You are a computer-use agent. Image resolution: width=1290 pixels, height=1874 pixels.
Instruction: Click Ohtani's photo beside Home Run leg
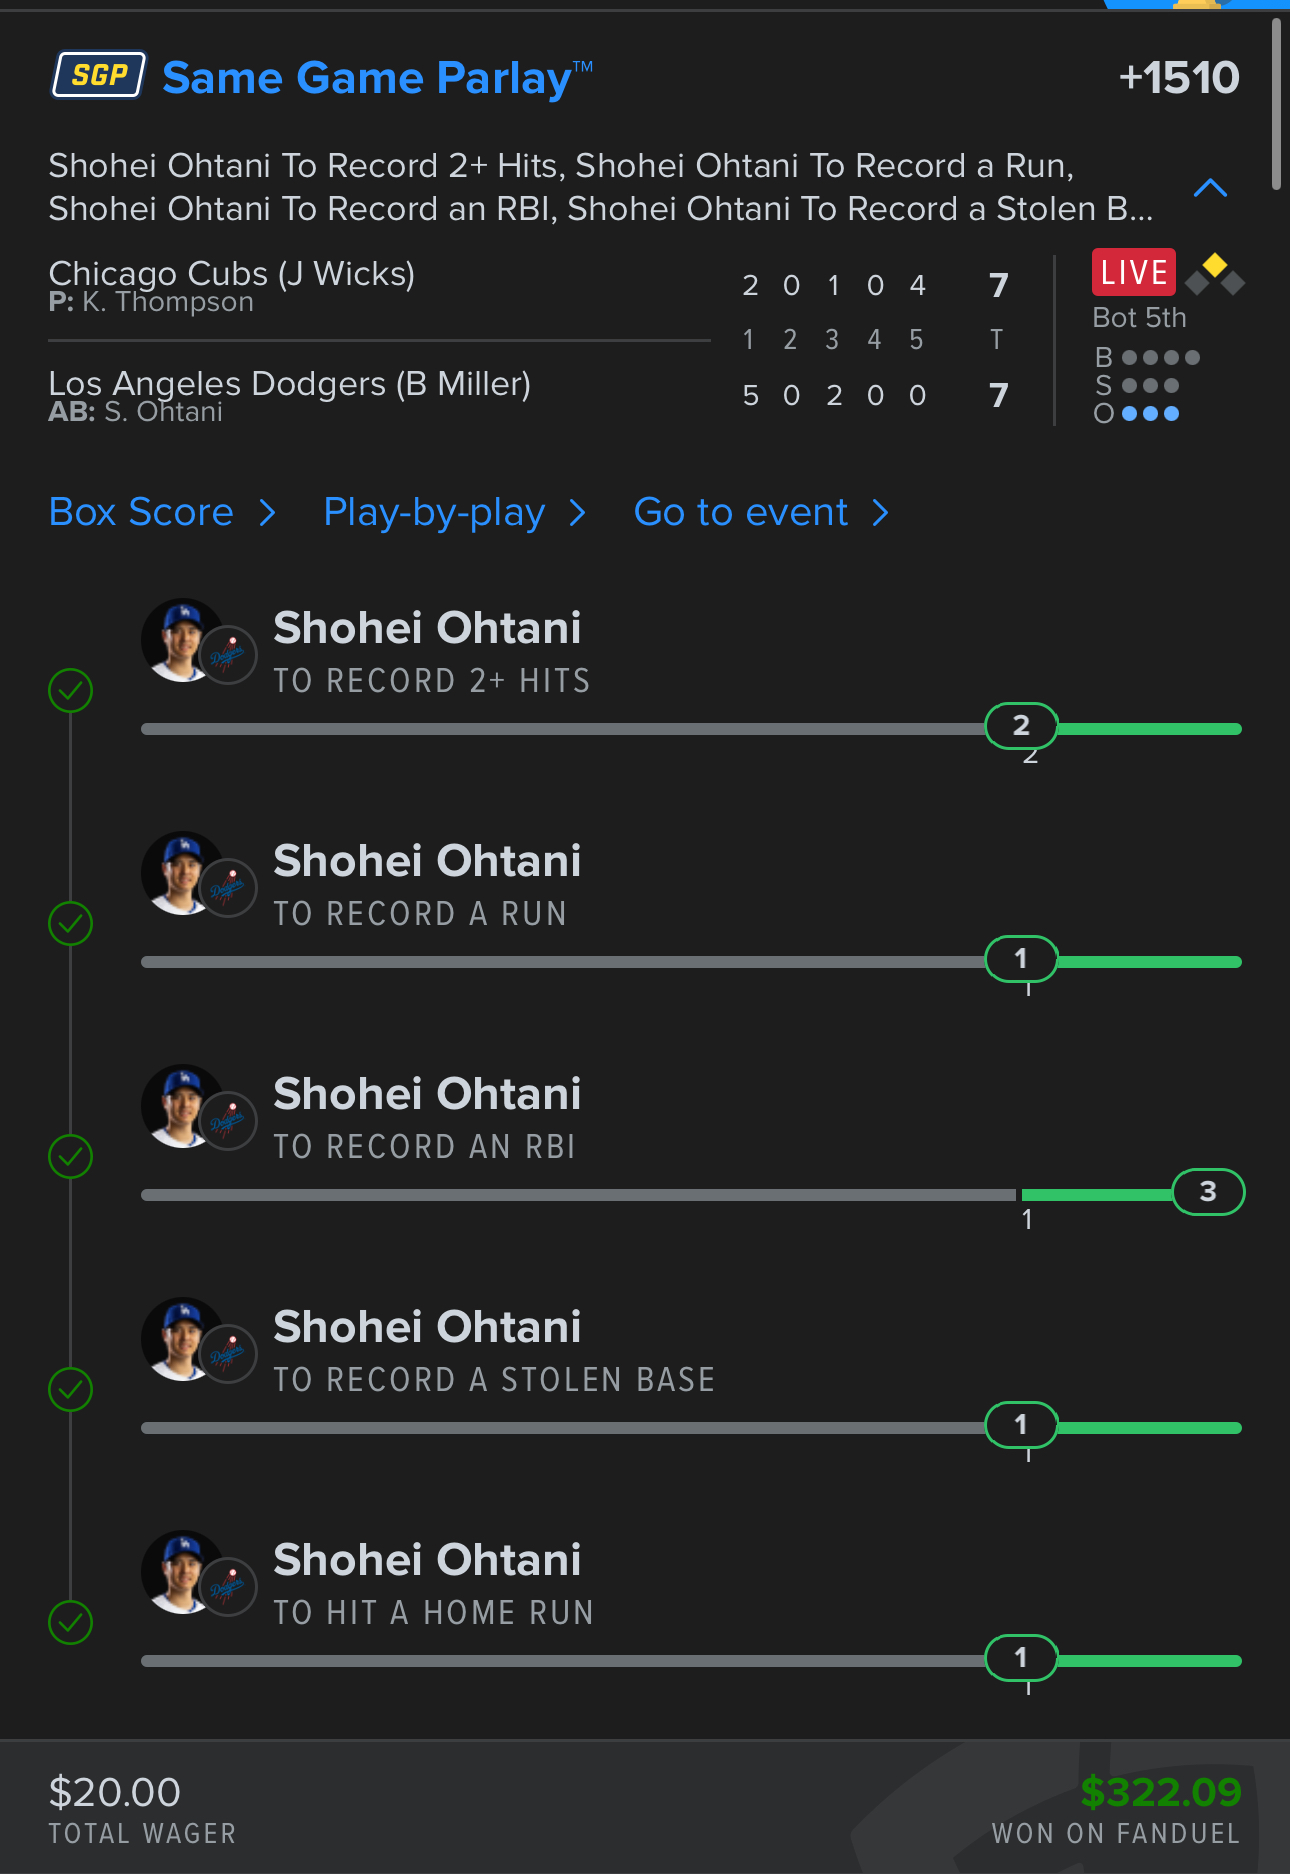click(184, 1572)
